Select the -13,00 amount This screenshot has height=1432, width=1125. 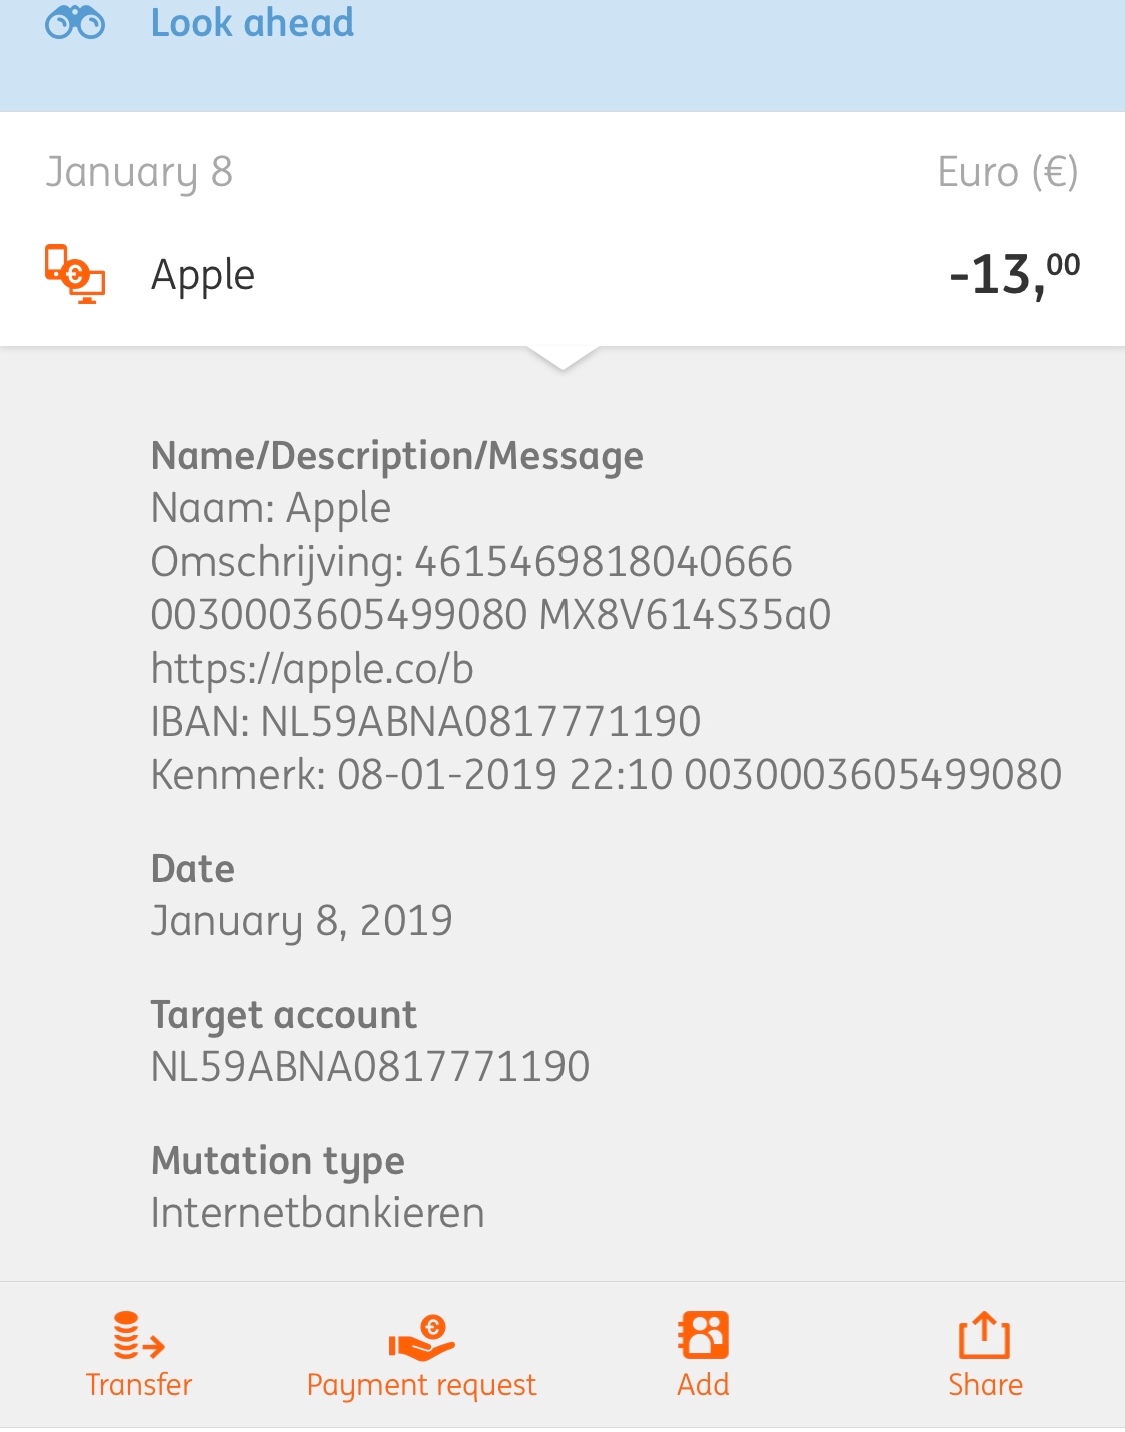(x=1014, y=275)
